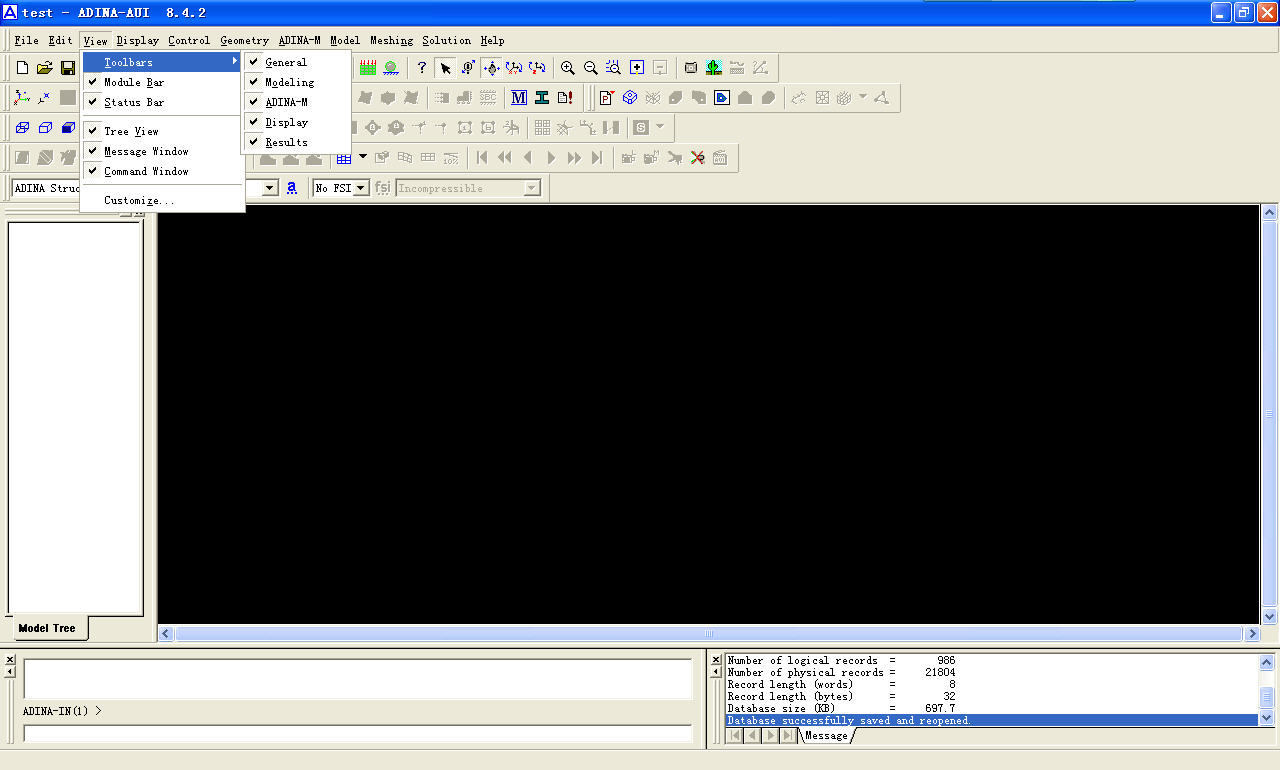Click the down arrow of the message scrollbar
This screenshot has height=770, width=1280.
(1267, 718)
